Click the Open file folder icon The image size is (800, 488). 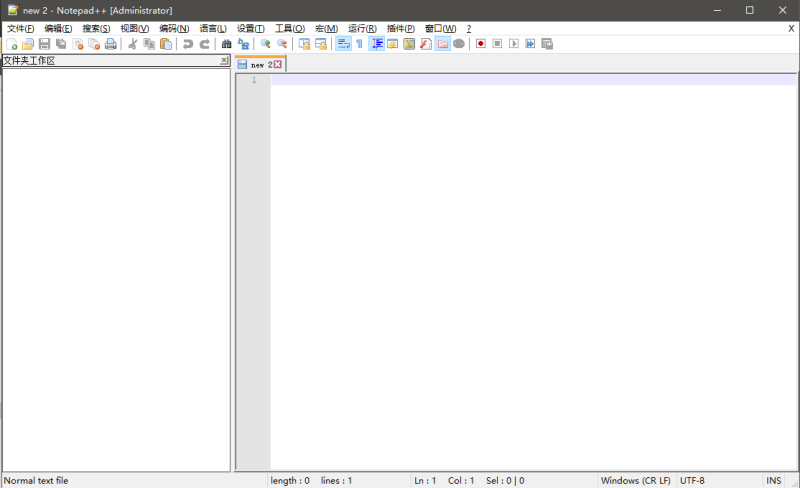pos(28,44)
